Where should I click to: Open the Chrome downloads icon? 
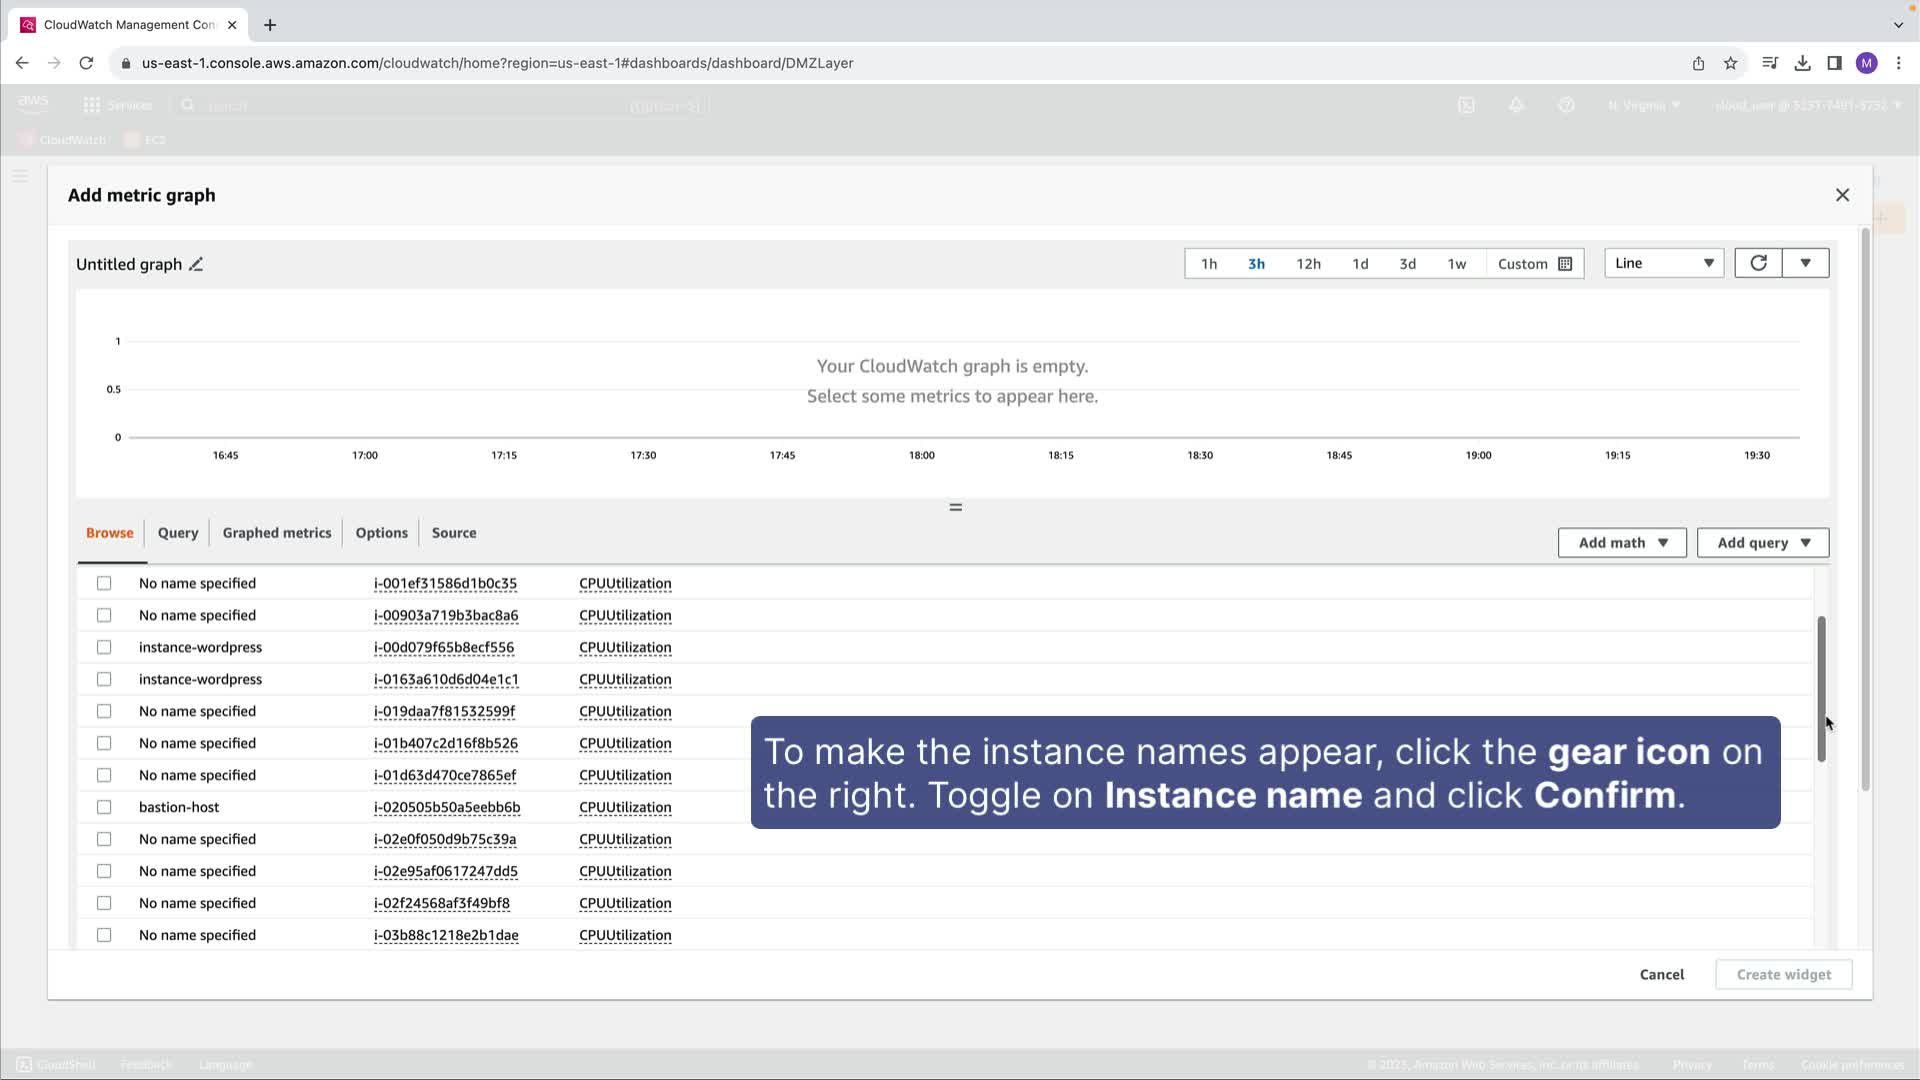point(1802,63)
